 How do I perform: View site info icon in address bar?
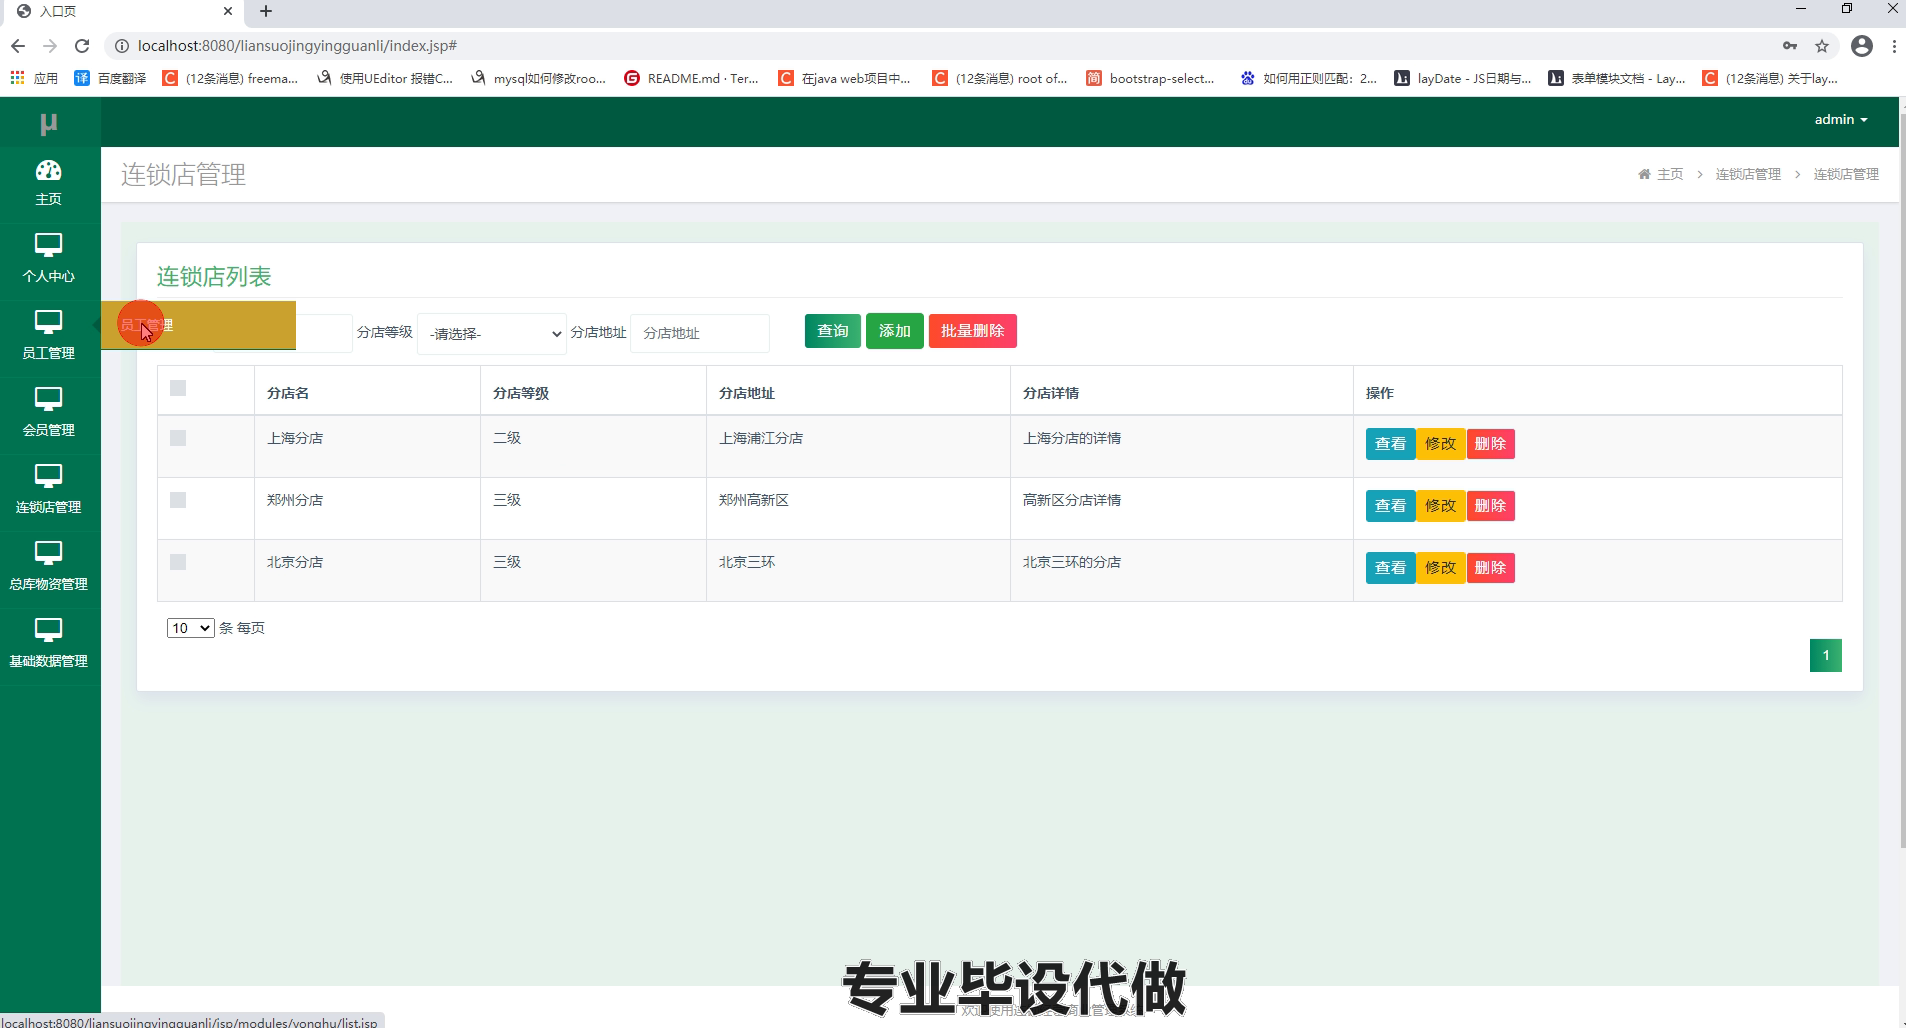click(x=122, y=46)
